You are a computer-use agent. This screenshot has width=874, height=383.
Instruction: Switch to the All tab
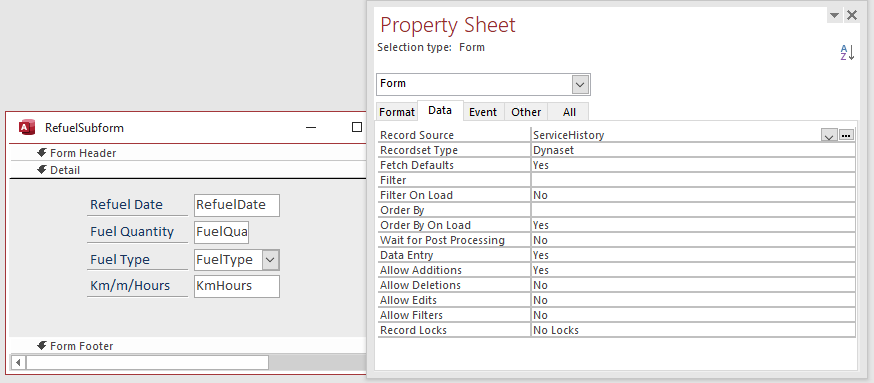569,112
